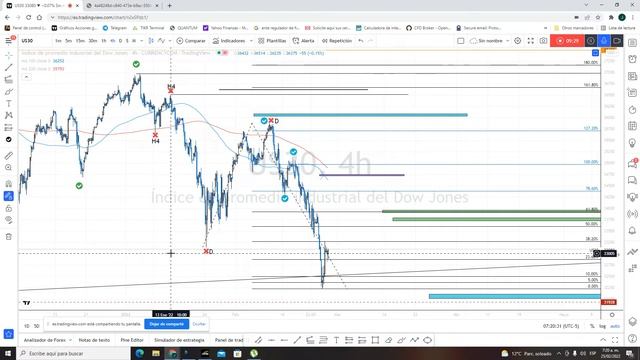Image resolution: width=640 pixels, height=360 pixels.
Task: Click the Comparar button
Action: (x=191, y=41)
